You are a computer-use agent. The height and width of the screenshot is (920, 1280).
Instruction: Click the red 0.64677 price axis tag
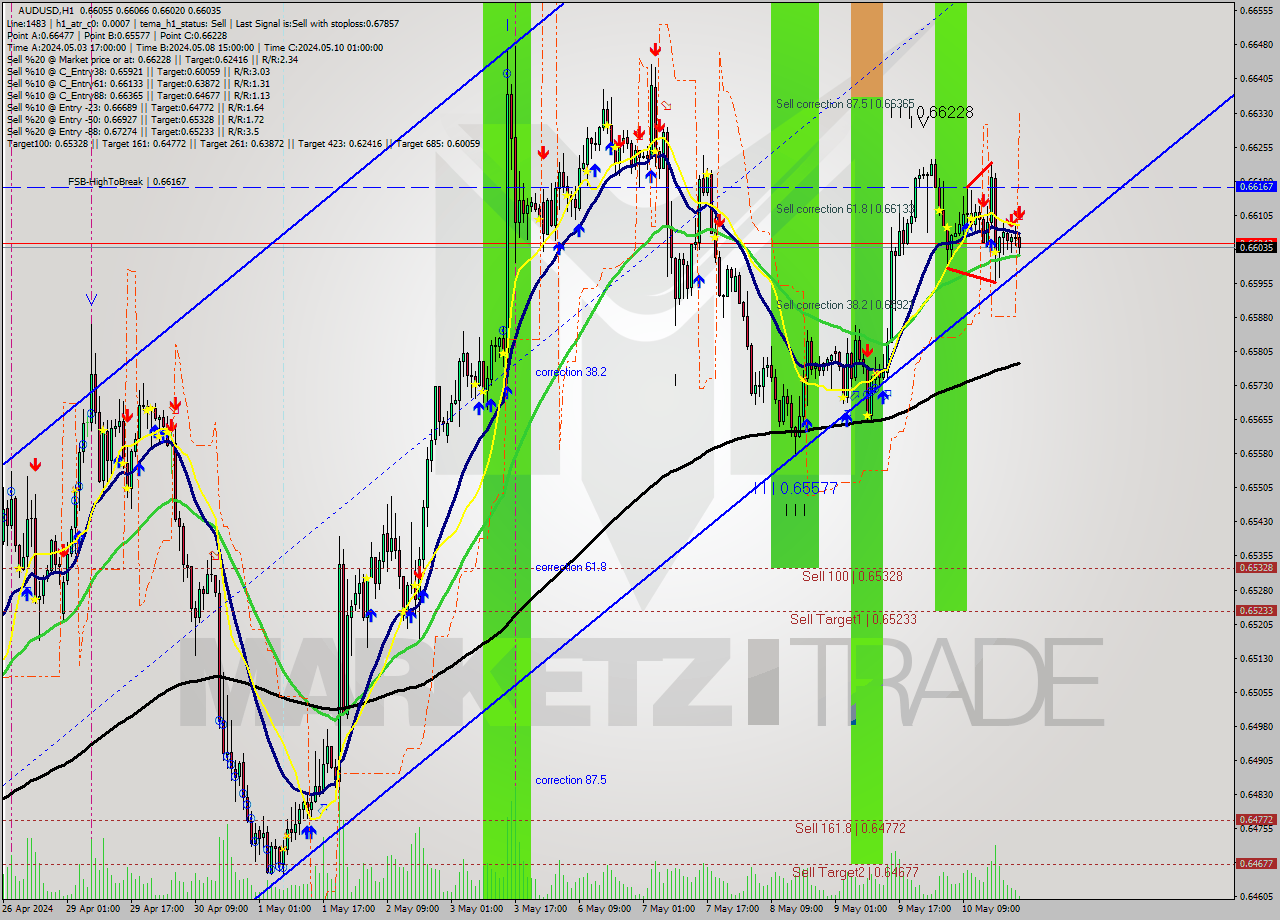coord(1255,863)
